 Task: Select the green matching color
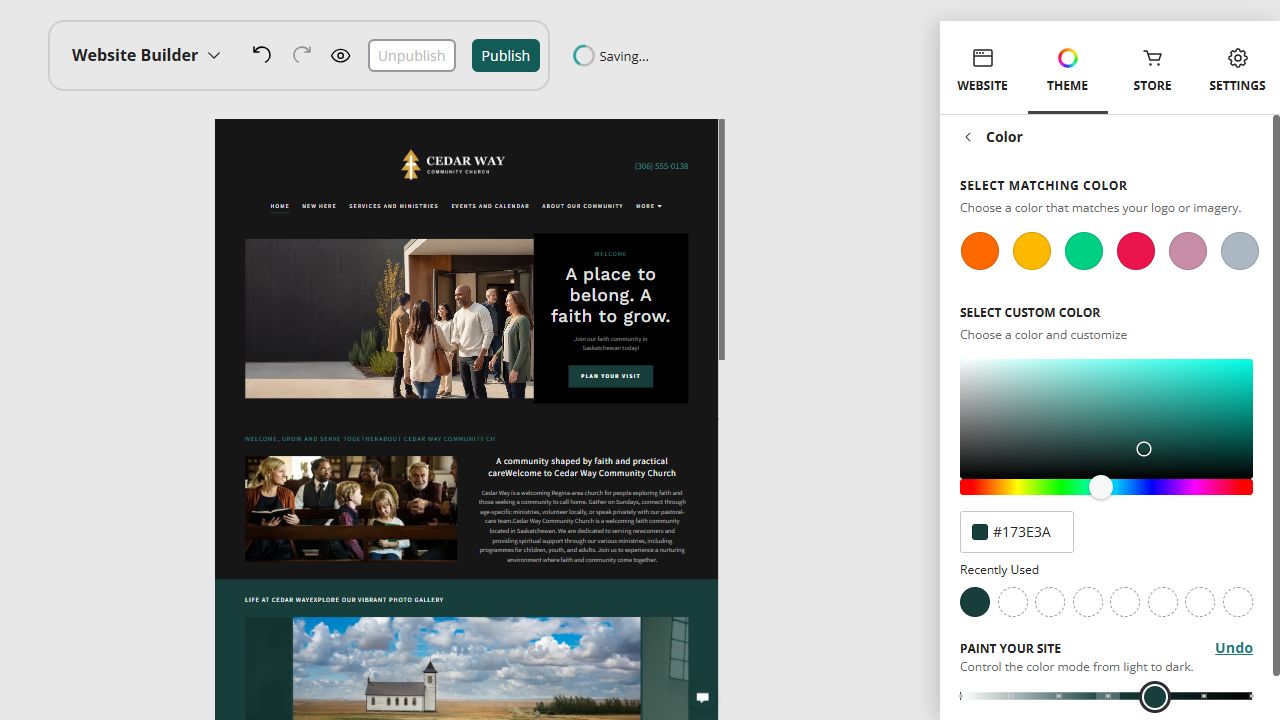(x=1084, y=251)
